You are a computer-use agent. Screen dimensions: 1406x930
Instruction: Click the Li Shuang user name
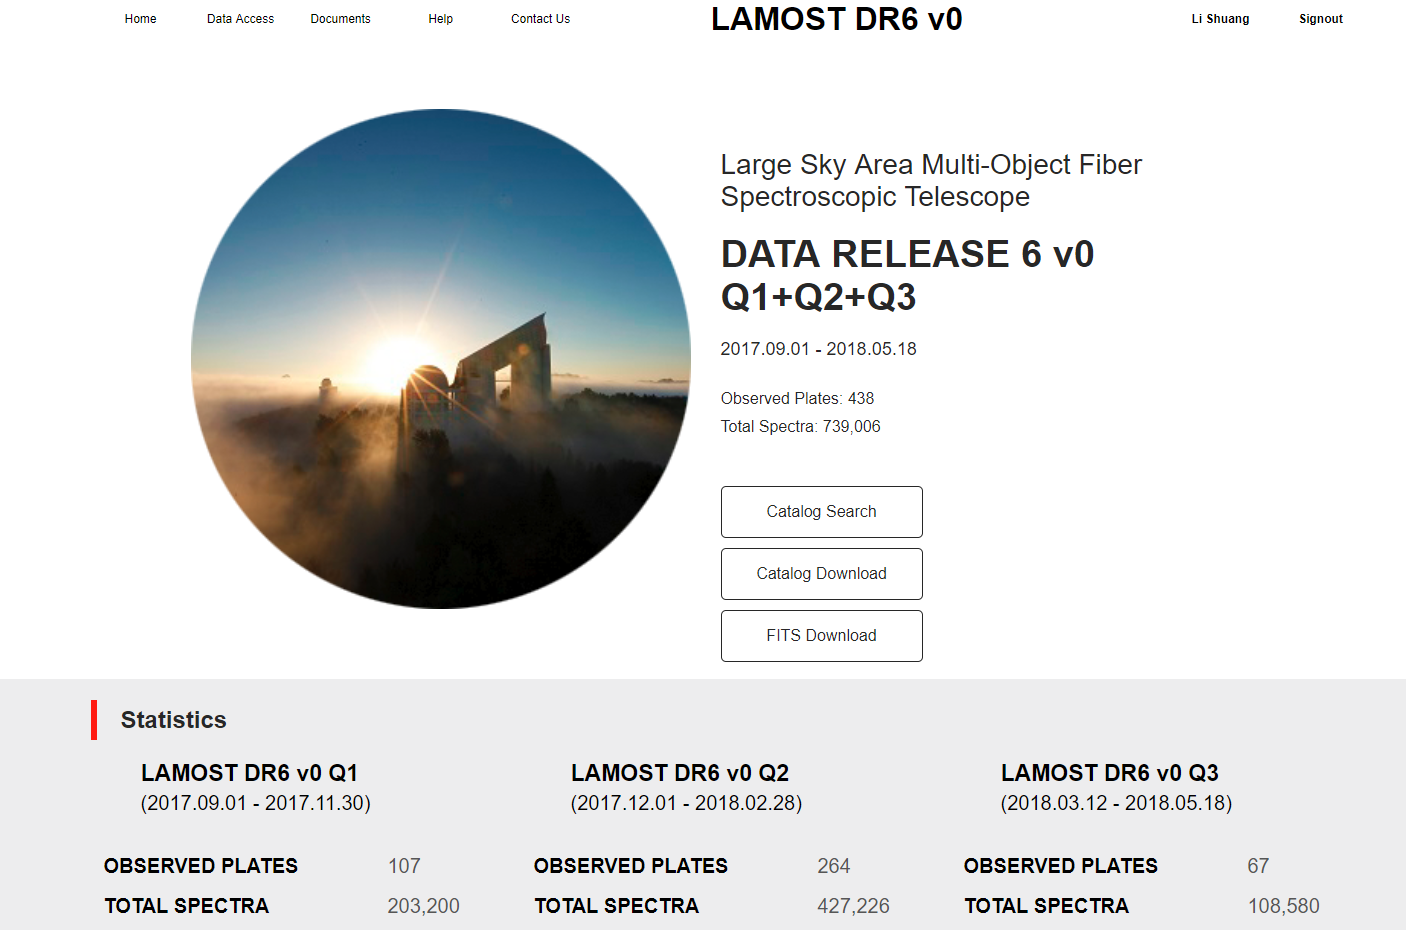click(1220, 19)
